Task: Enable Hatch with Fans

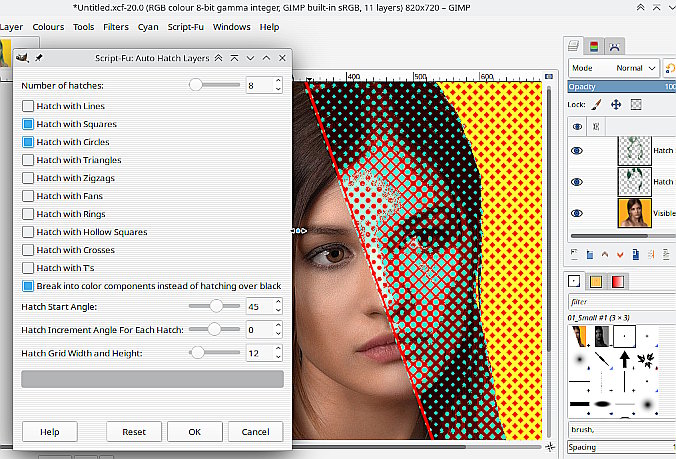Action: (x=28, y=196)
